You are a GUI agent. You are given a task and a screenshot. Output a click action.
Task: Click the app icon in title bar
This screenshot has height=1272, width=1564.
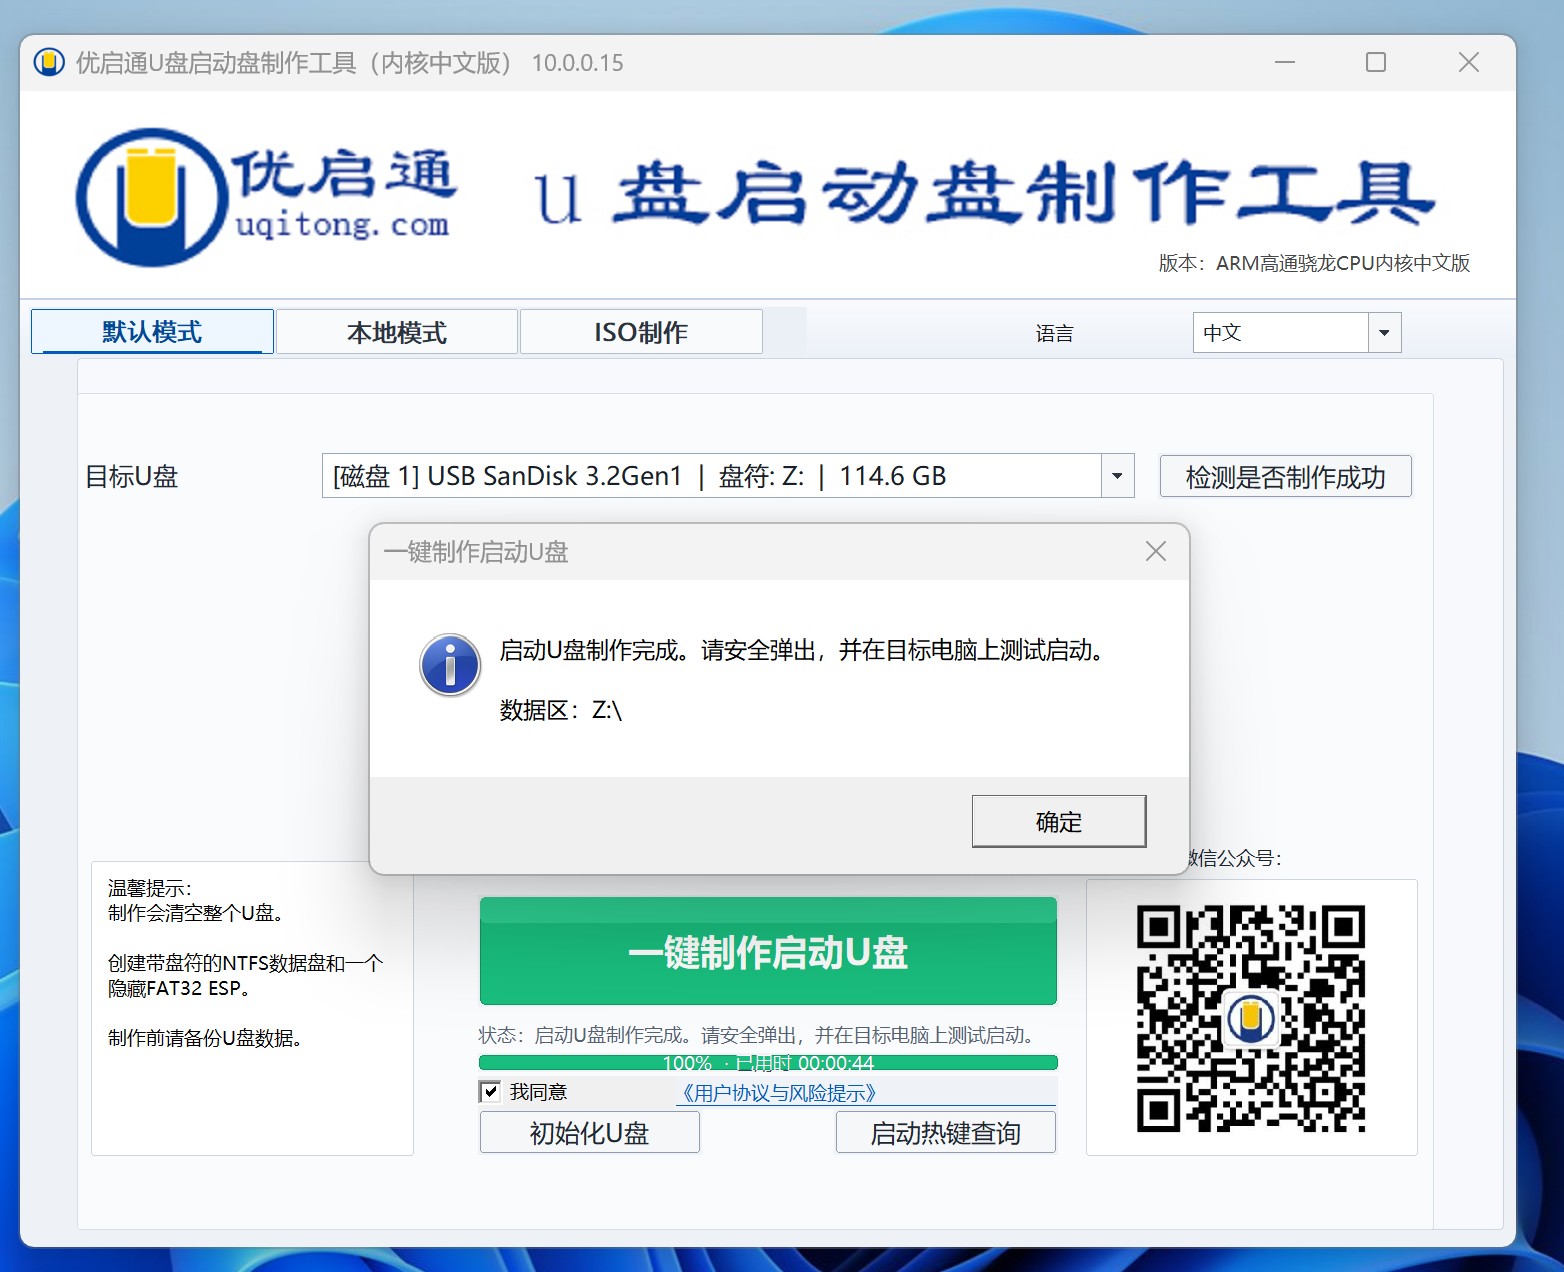[x=49, y=62]
